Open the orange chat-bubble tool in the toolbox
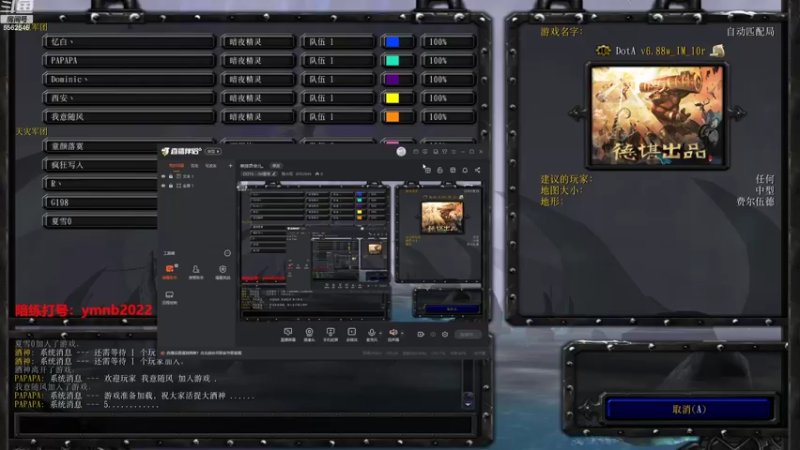 click(169, 271)
